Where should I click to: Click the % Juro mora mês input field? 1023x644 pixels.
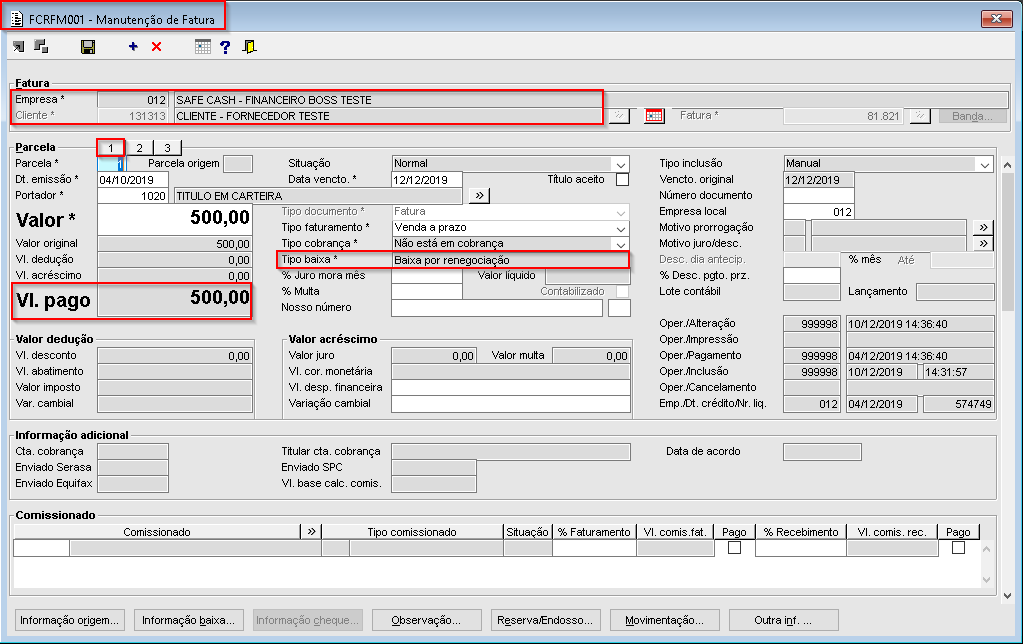pos(427,275)
